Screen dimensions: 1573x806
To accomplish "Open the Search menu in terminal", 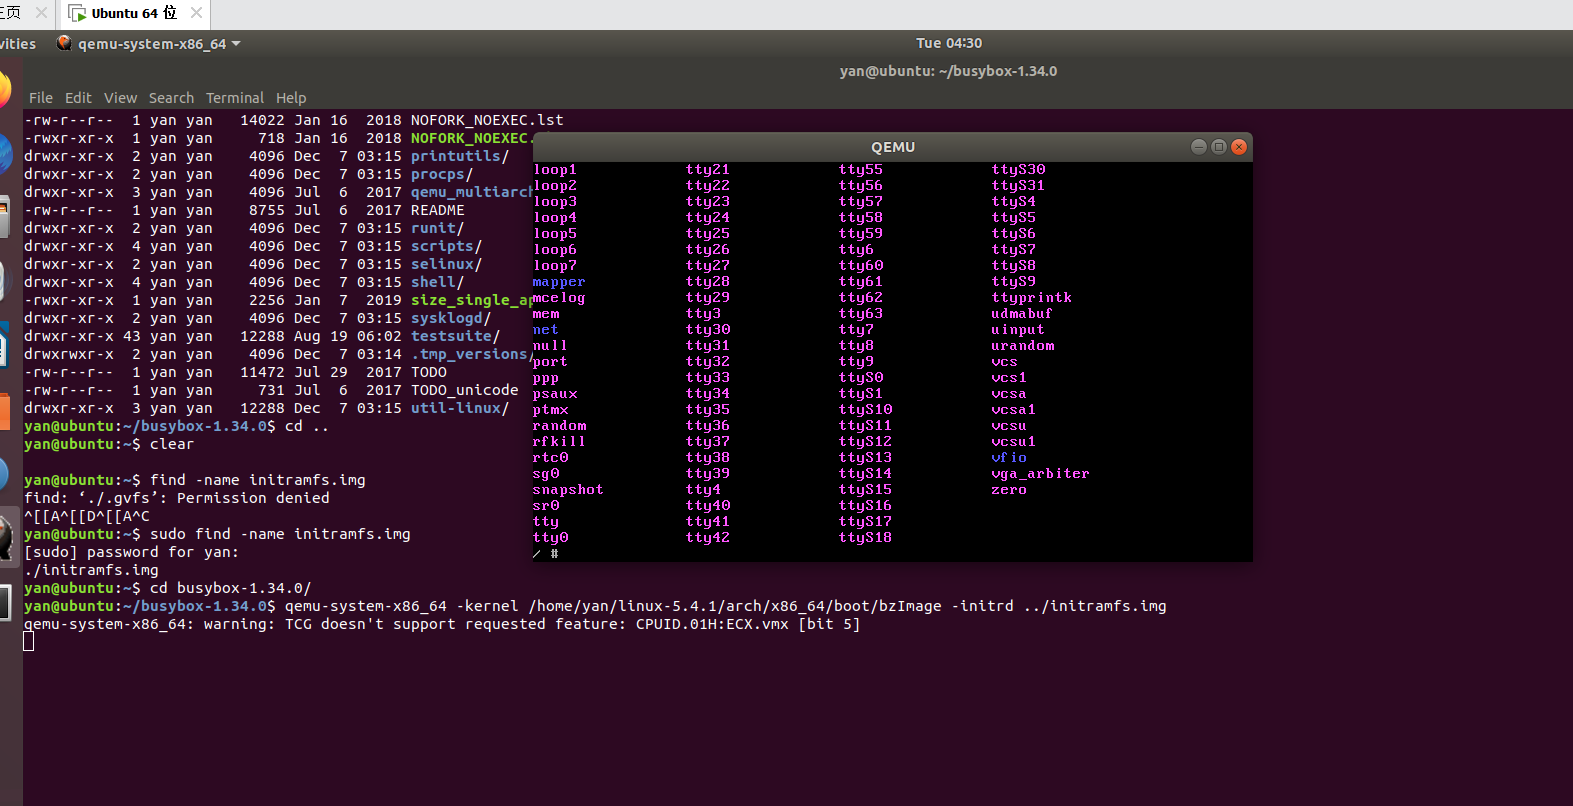I will 171,98.
